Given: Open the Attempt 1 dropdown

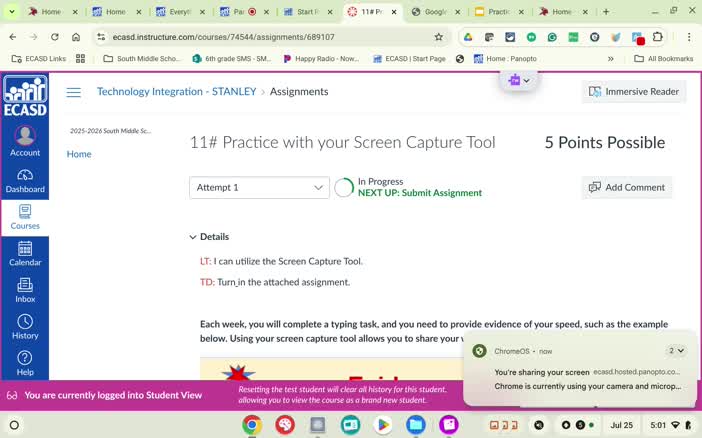Looking at the screenshot, I should tap(259, 188).
